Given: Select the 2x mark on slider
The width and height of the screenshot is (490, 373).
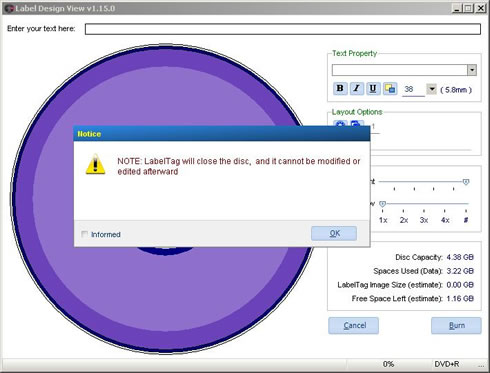Looking at the screenshot, I should point(404,220).
